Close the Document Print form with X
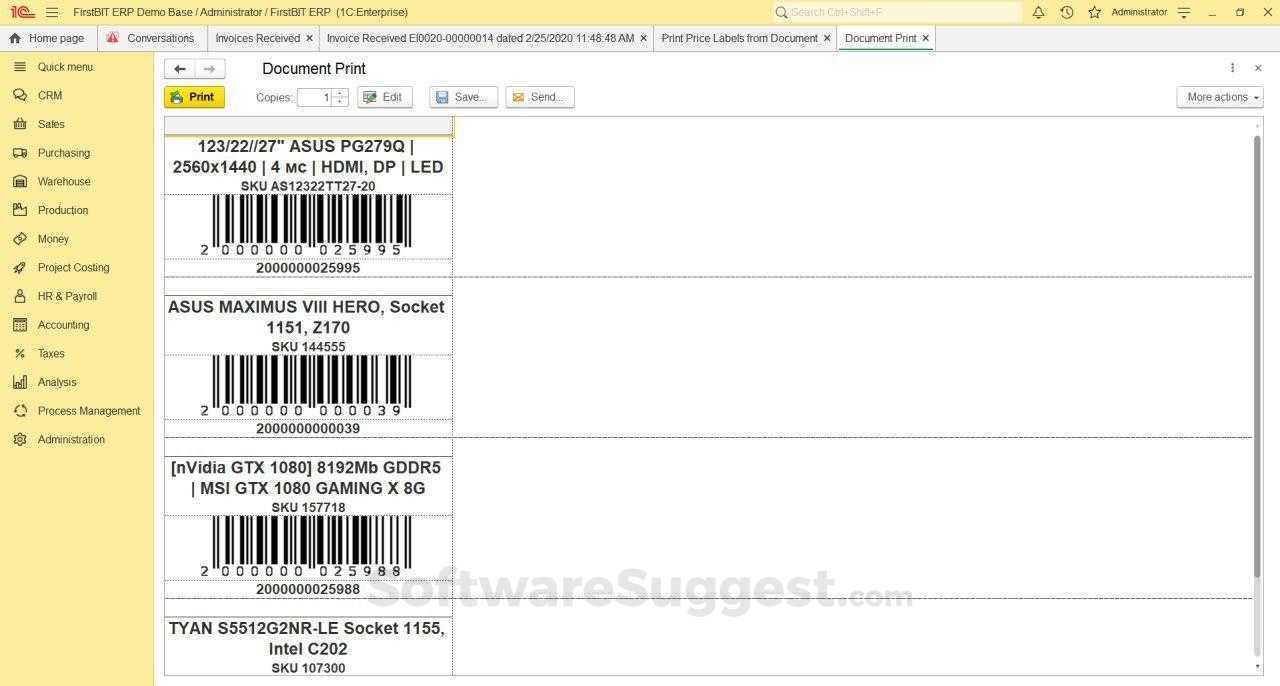1280x686 pixels. pyautogui.click(x=1258, y=68)
